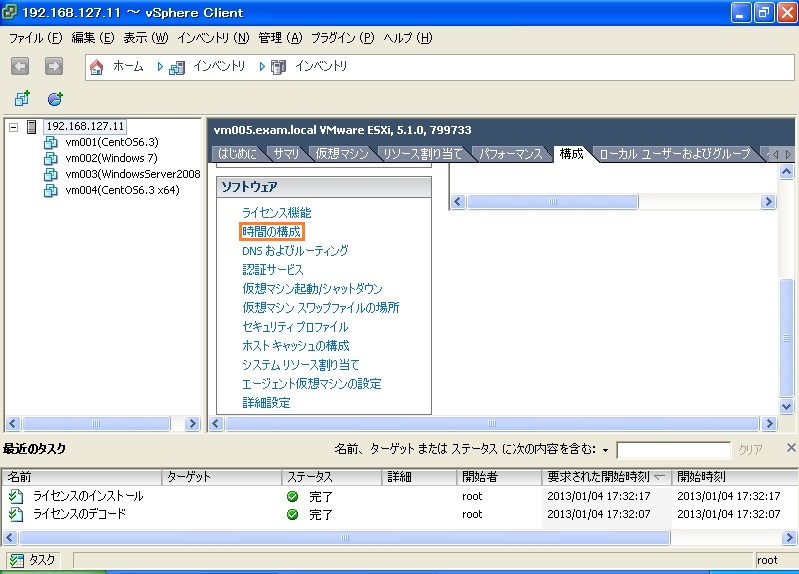The height and width of the screenshot is (574, 799).
Task: Switch to the 仮想マシン tab
Action: pyautogui.click(x=342, y=153)
